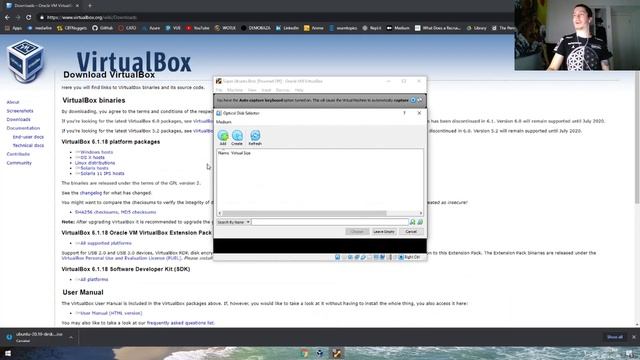This screenshot has width=640, height=360.
Task: Click the media list right scroll arrow
Action: 421,213
